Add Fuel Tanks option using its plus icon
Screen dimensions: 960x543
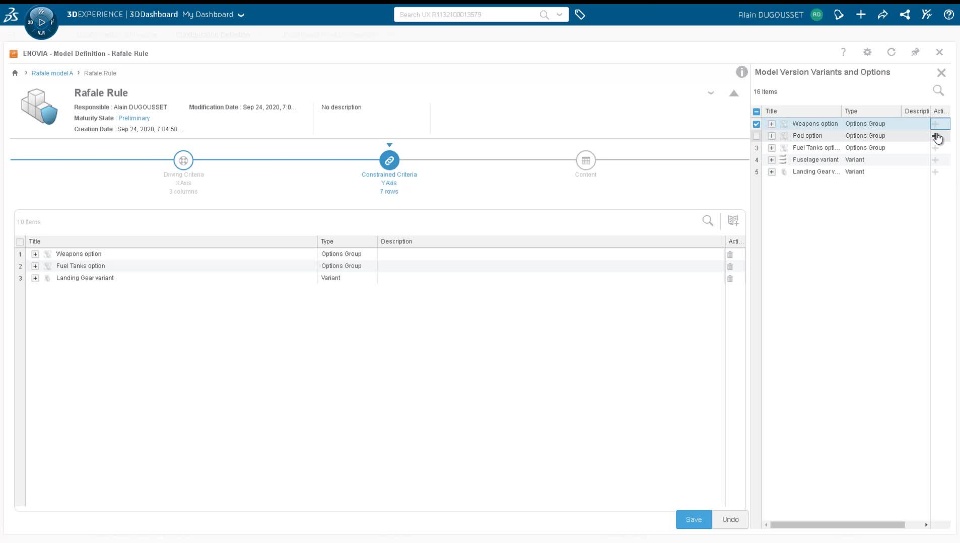tap(936, 148)
